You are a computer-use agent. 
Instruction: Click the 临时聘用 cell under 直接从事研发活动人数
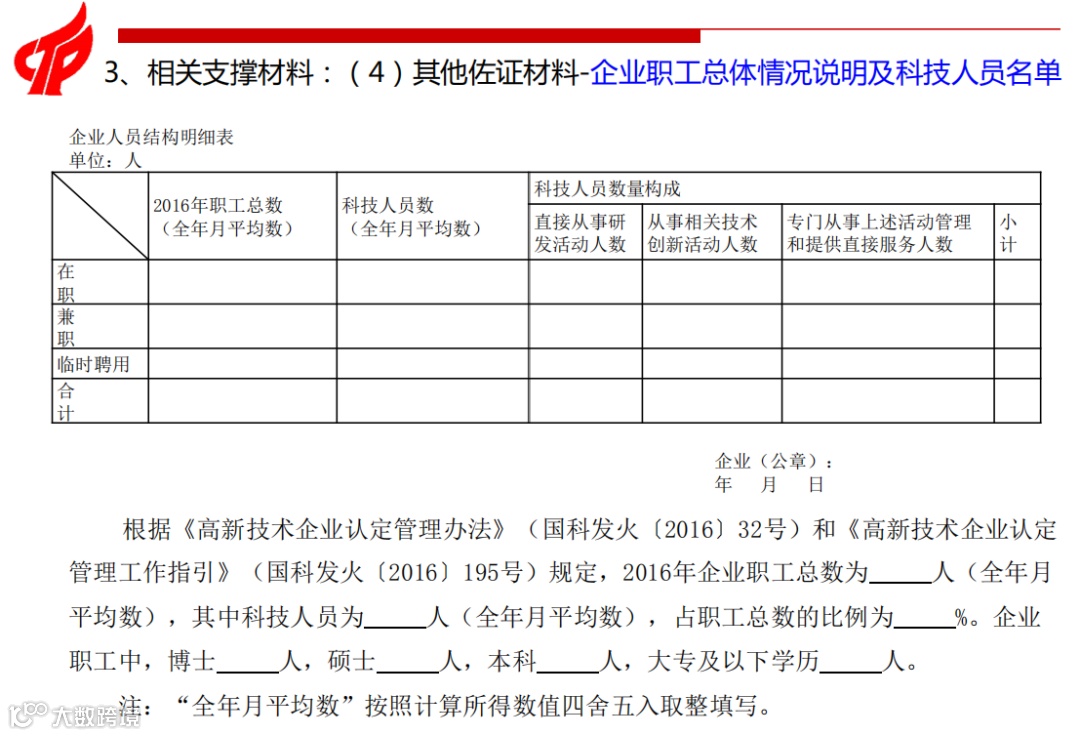(x=585, y=364)
